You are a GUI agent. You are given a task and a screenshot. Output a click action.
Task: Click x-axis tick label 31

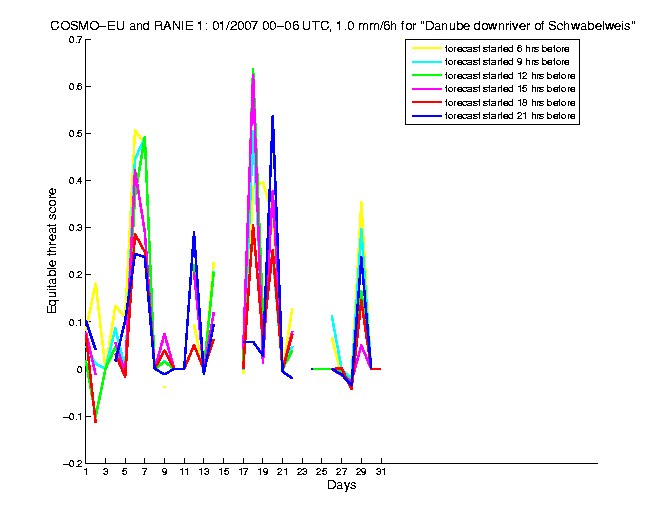[381, 472]
